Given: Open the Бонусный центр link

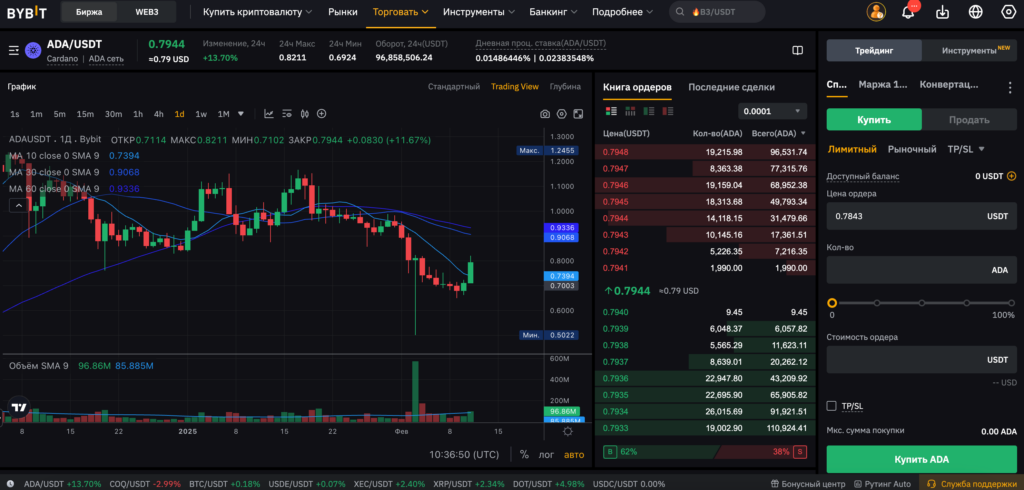Looking at the screenshot, I should [808, 484].
